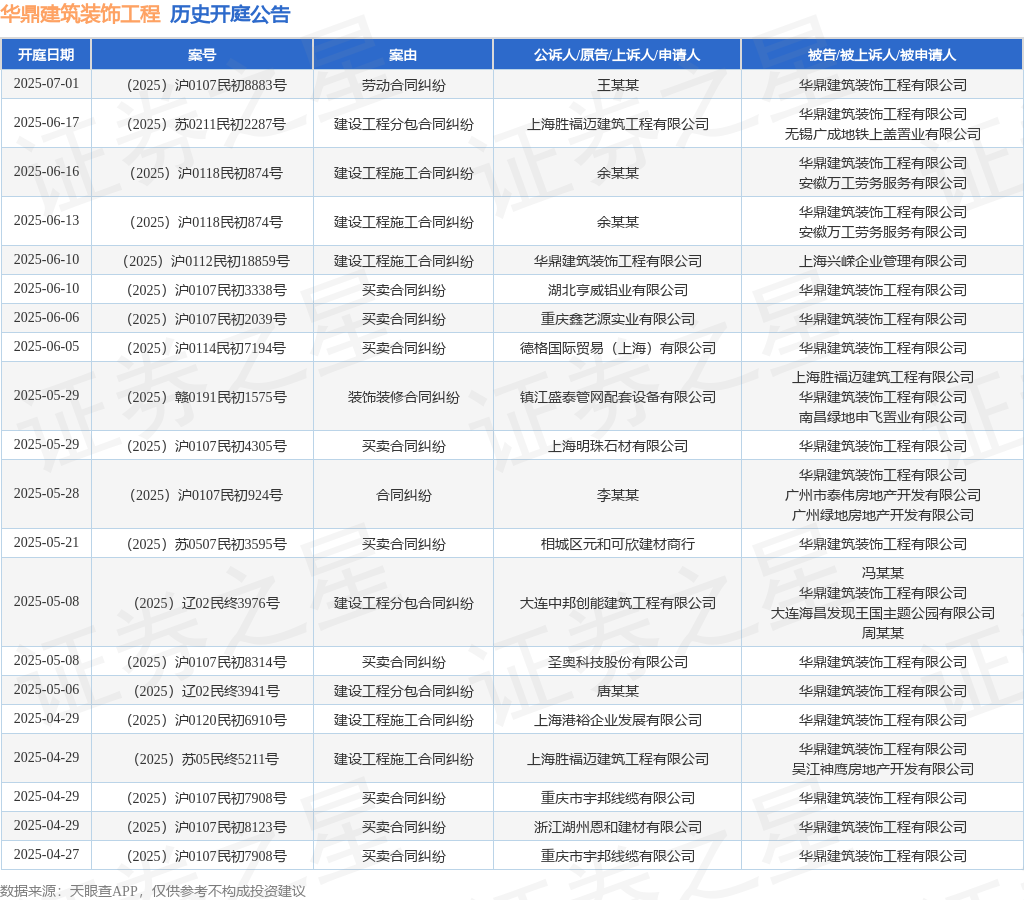
Task: Click case number 赣0191民初1575号
Action: pos(206,397)
